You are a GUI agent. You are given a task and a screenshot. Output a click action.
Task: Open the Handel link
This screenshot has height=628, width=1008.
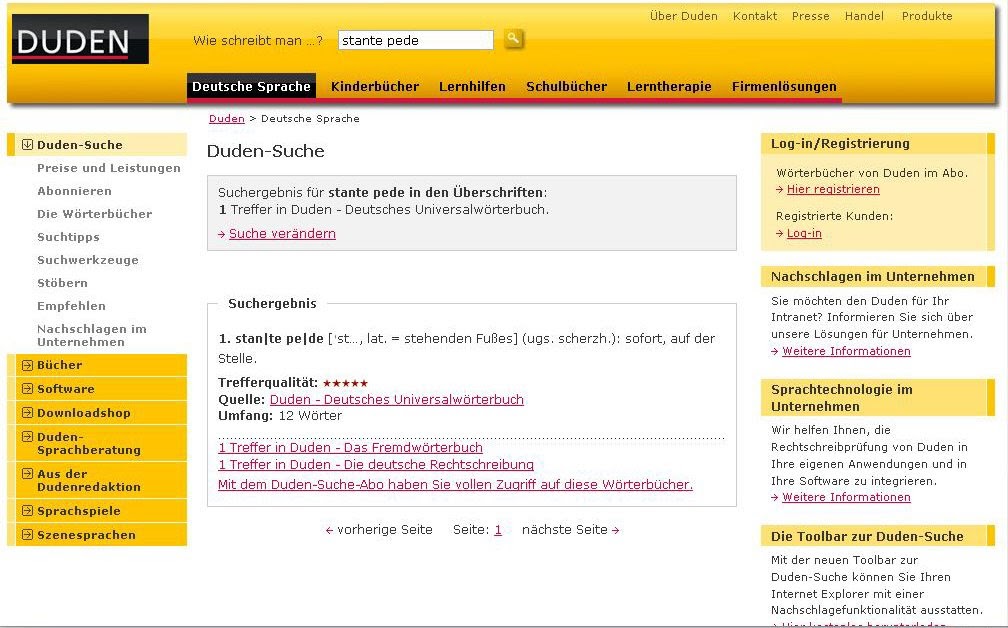[x=864, y=16]
